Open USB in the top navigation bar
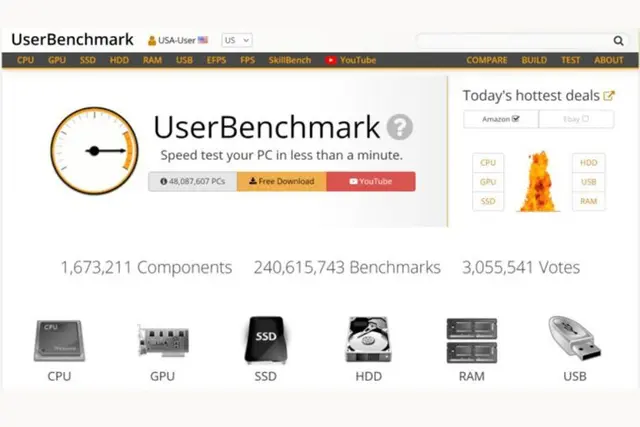This screenshot has width=640, height=427. (184, 60)
